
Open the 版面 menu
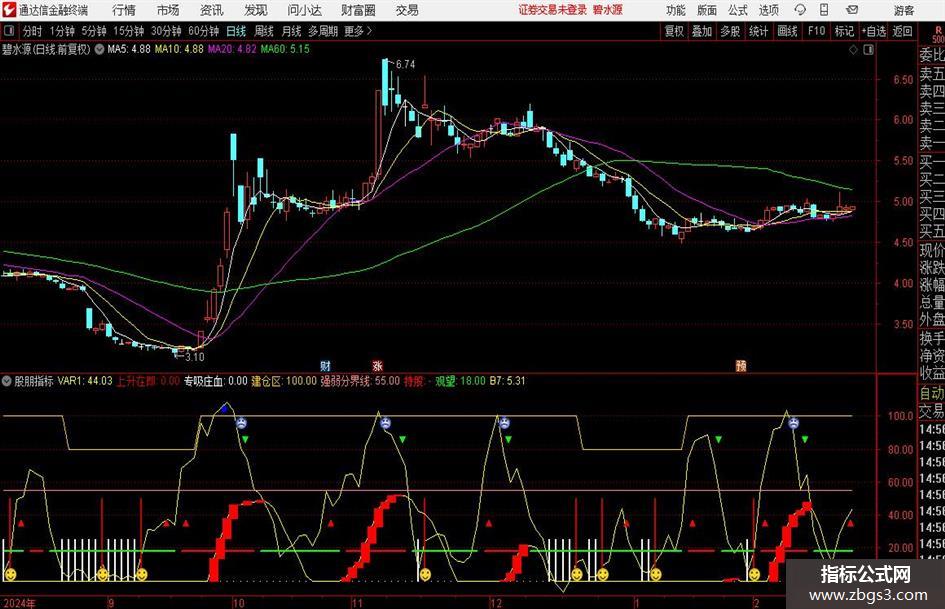coord(706,10)
